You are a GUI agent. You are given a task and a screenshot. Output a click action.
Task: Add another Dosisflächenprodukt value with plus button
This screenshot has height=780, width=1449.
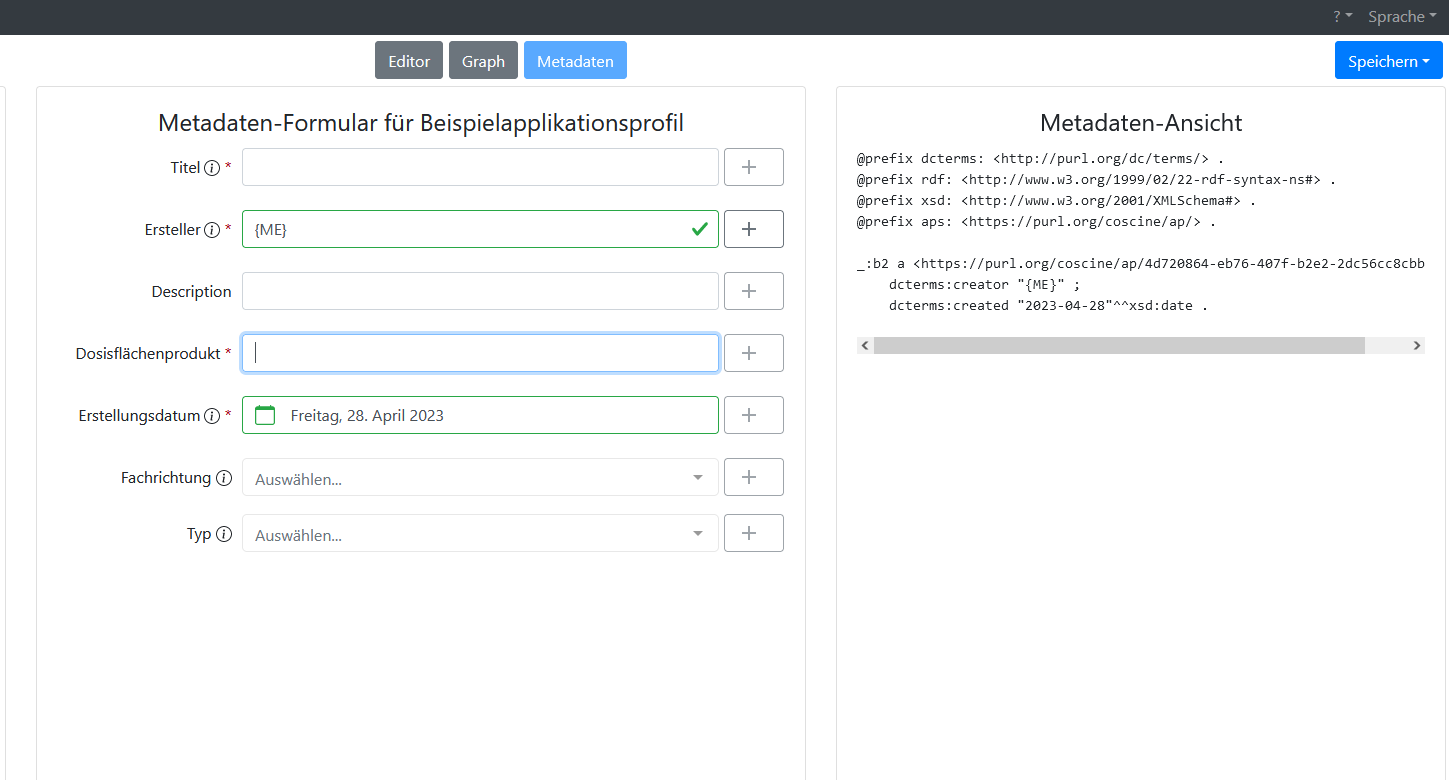pos(753,353)
